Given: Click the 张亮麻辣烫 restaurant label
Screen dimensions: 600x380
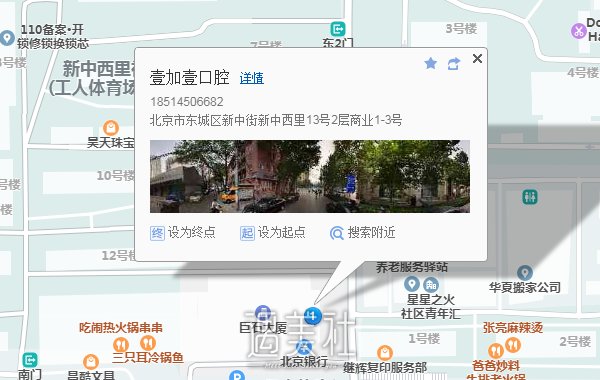Looking at the screenshot, I should (x=513, y=328).
